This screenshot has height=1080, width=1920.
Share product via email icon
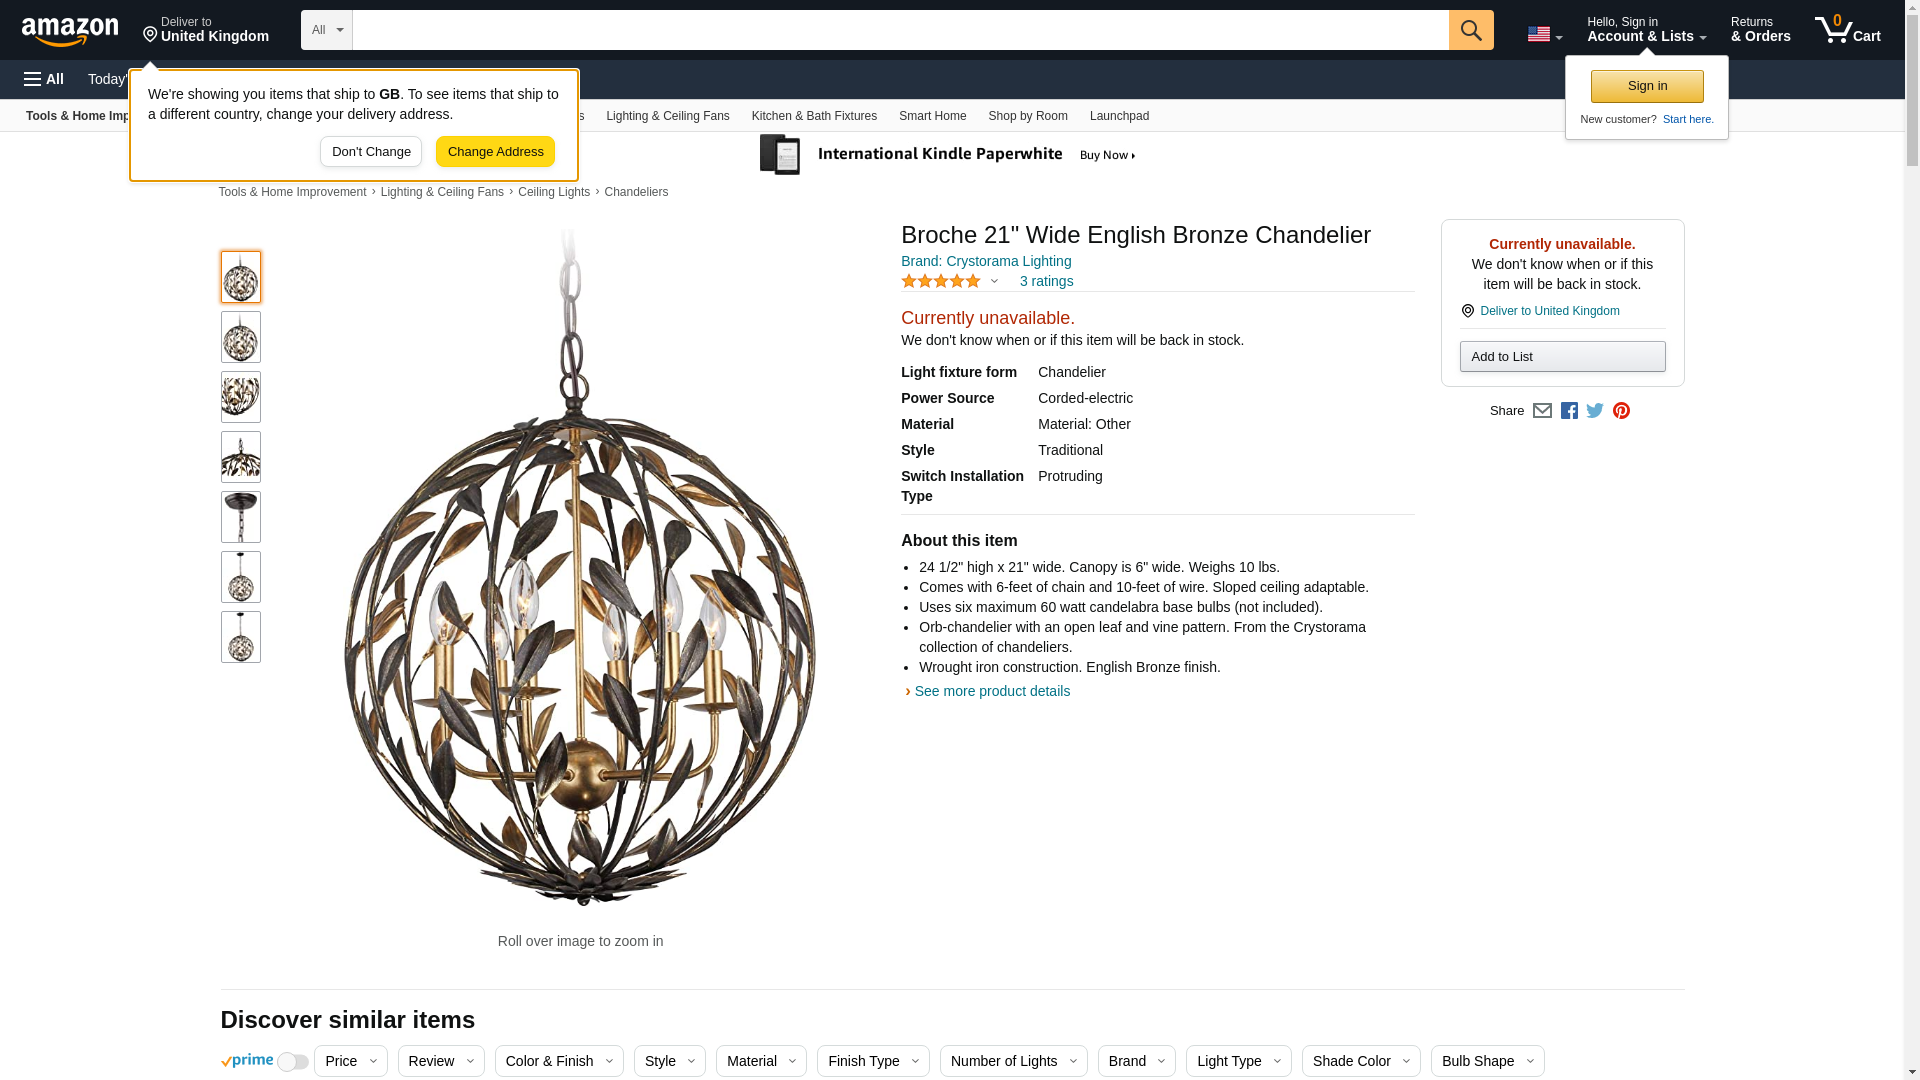1542,411
